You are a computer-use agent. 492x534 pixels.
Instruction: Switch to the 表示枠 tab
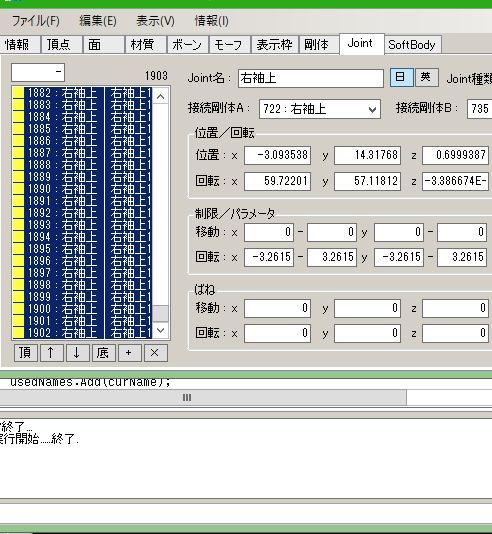[274, 44]
